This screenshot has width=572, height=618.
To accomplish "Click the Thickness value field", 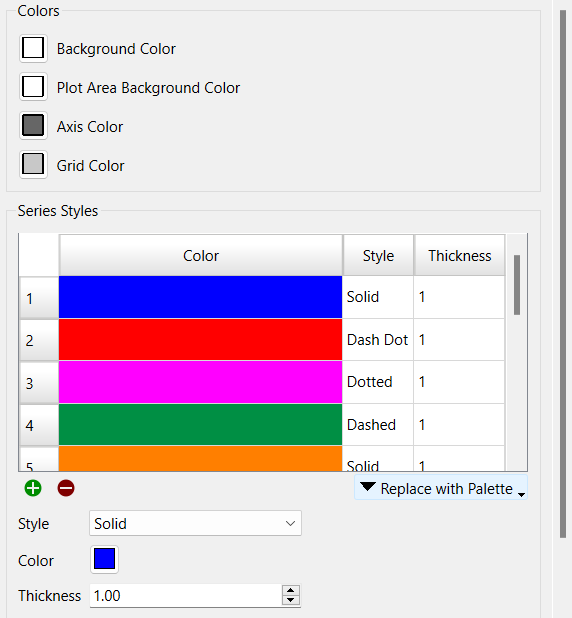I will 186,596.
